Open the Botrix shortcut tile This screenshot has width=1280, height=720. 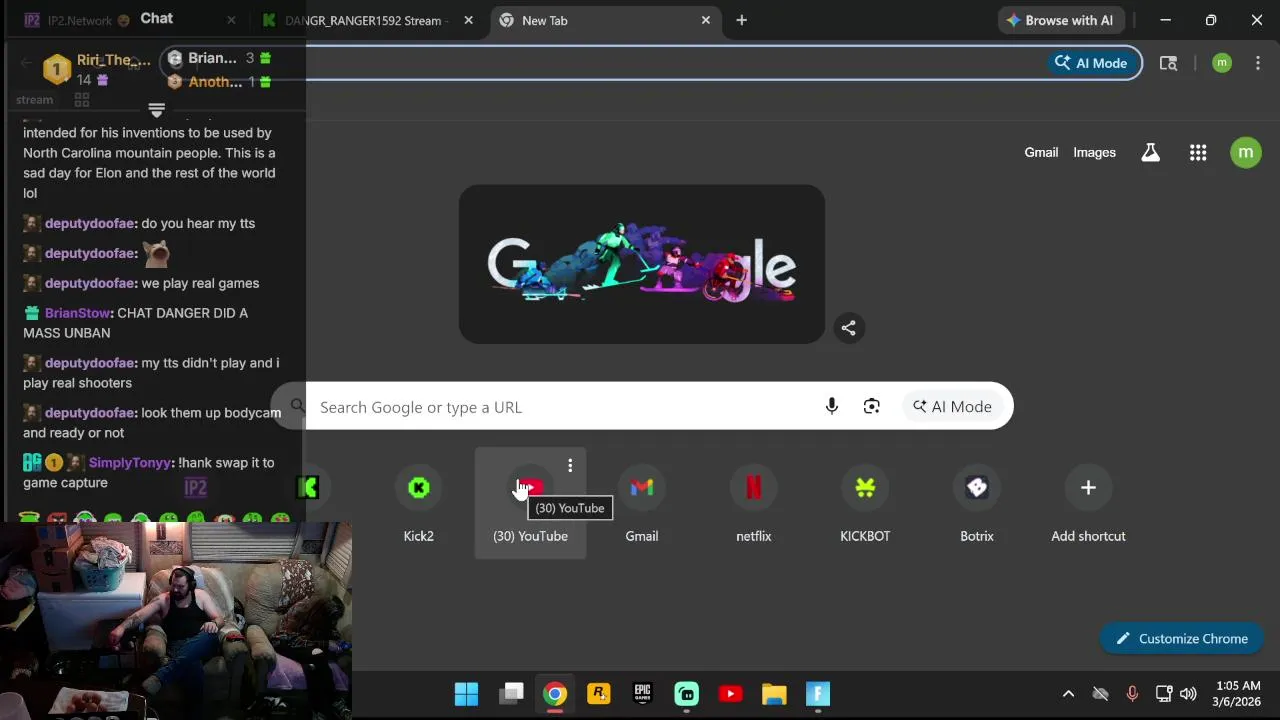pyautogui.click(x=977, y=503)
